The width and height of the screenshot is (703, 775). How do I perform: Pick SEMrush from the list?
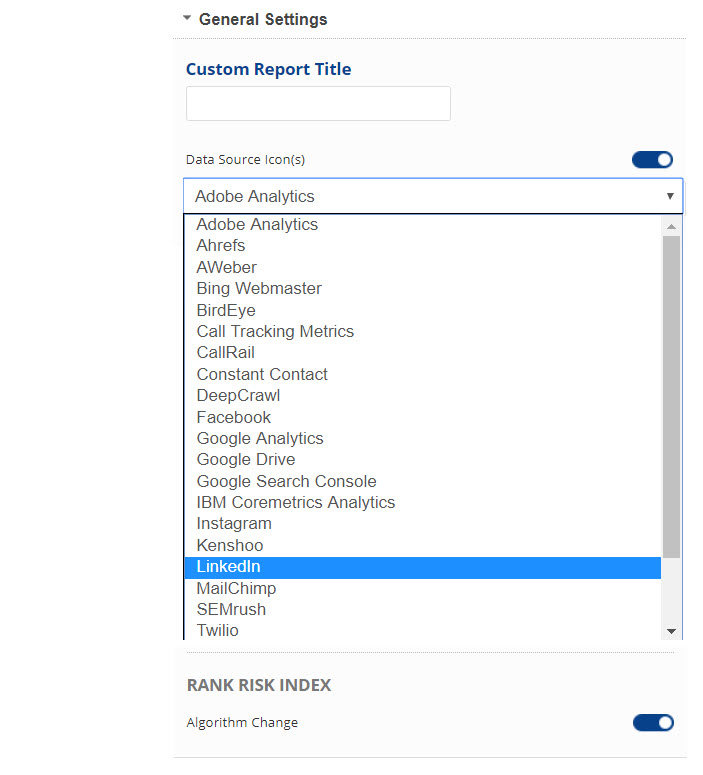point(231,609)
